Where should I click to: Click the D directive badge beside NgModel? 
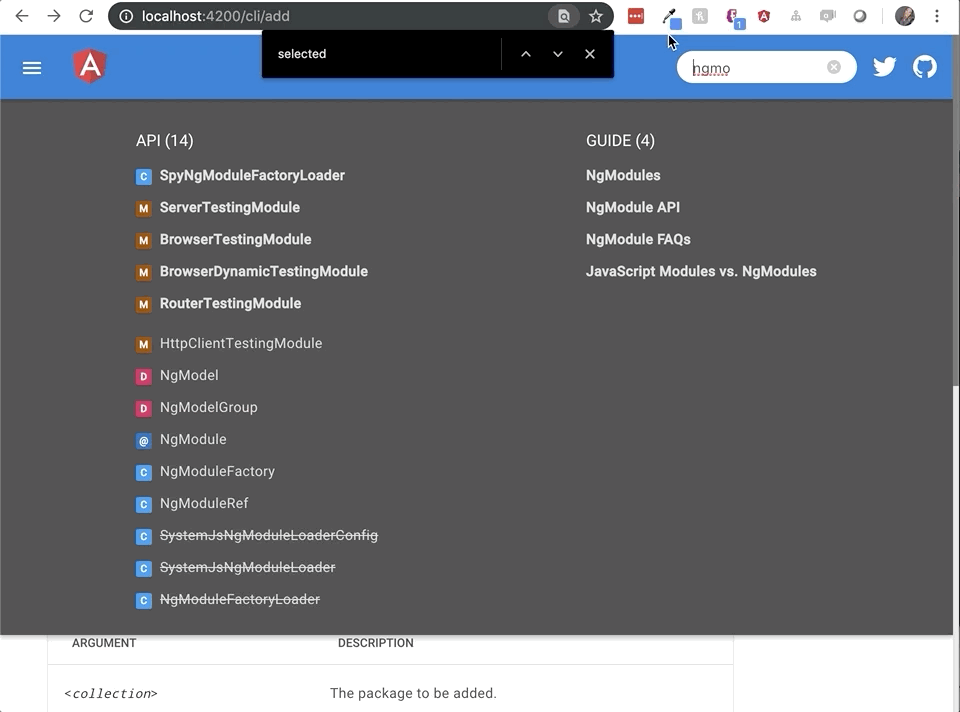pyautogui.click(x=144, y=376)
